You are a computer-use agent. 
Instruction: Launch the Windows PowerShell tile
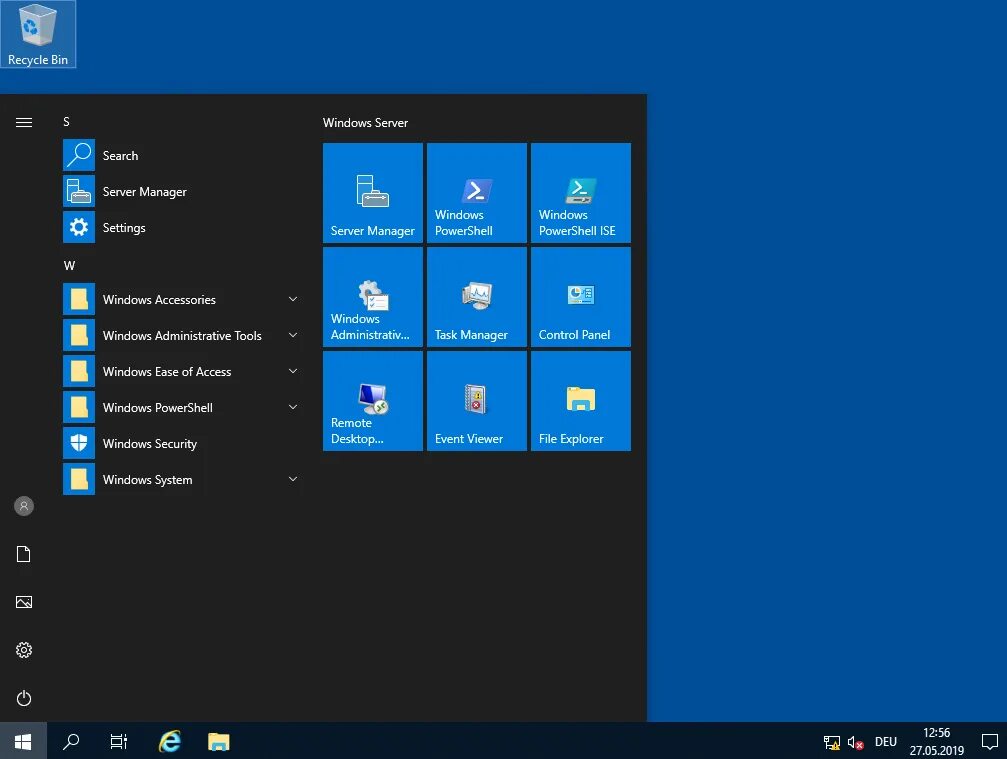click(x=477, y=193)
